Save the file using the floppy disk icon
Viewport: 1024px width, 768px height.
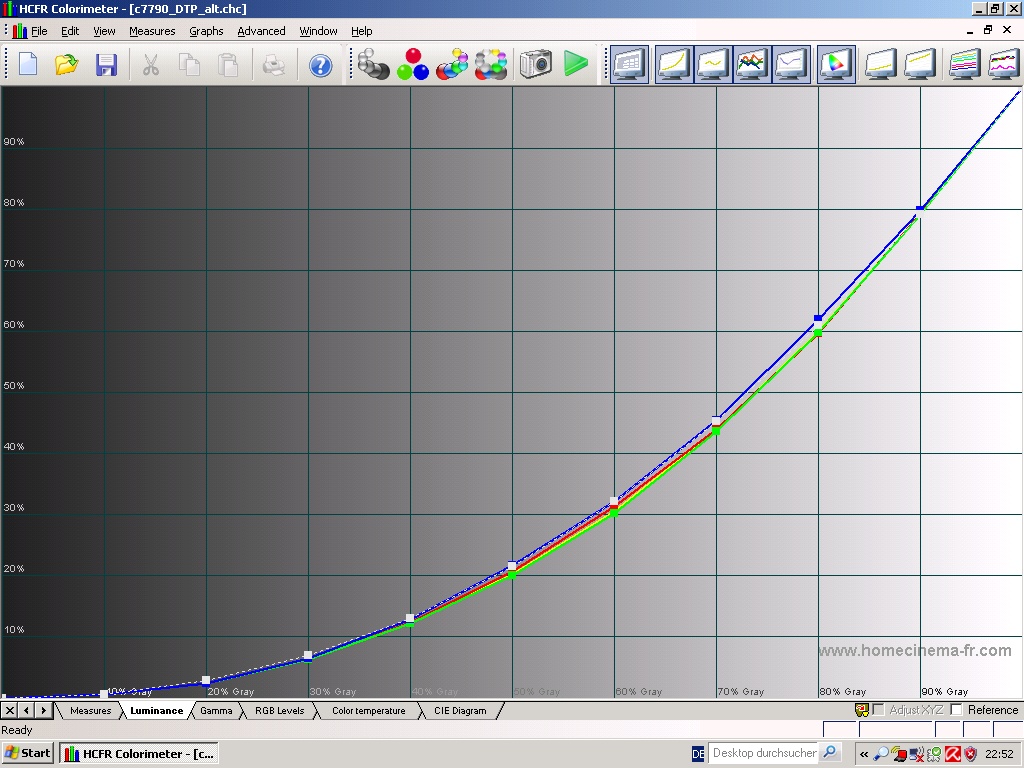click(x=106, y=65)
